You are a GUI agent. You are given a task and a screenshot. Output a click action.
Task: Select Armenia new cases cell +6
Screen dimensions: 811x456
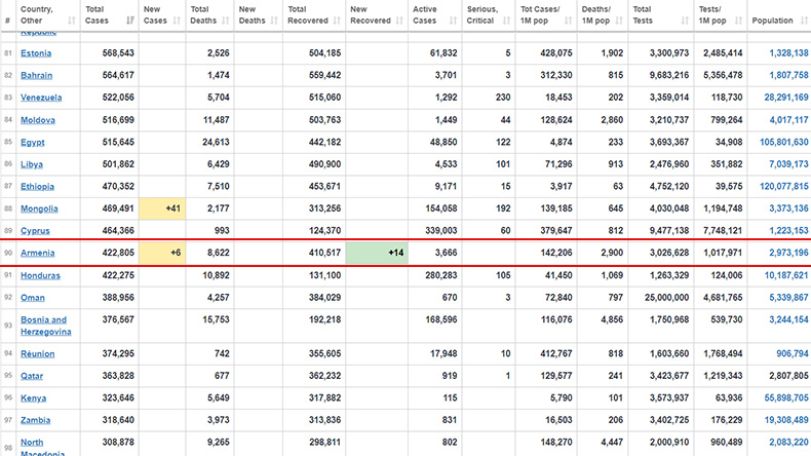162,253
